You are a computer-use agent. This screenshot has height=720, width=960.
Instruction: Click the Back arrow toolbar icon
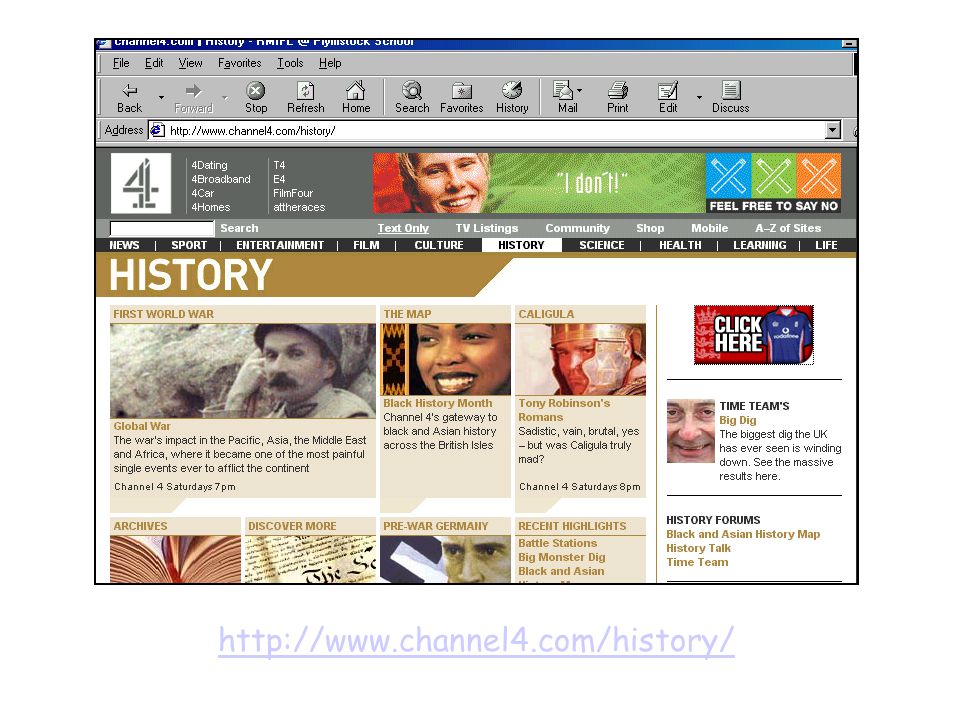[129, 91]
